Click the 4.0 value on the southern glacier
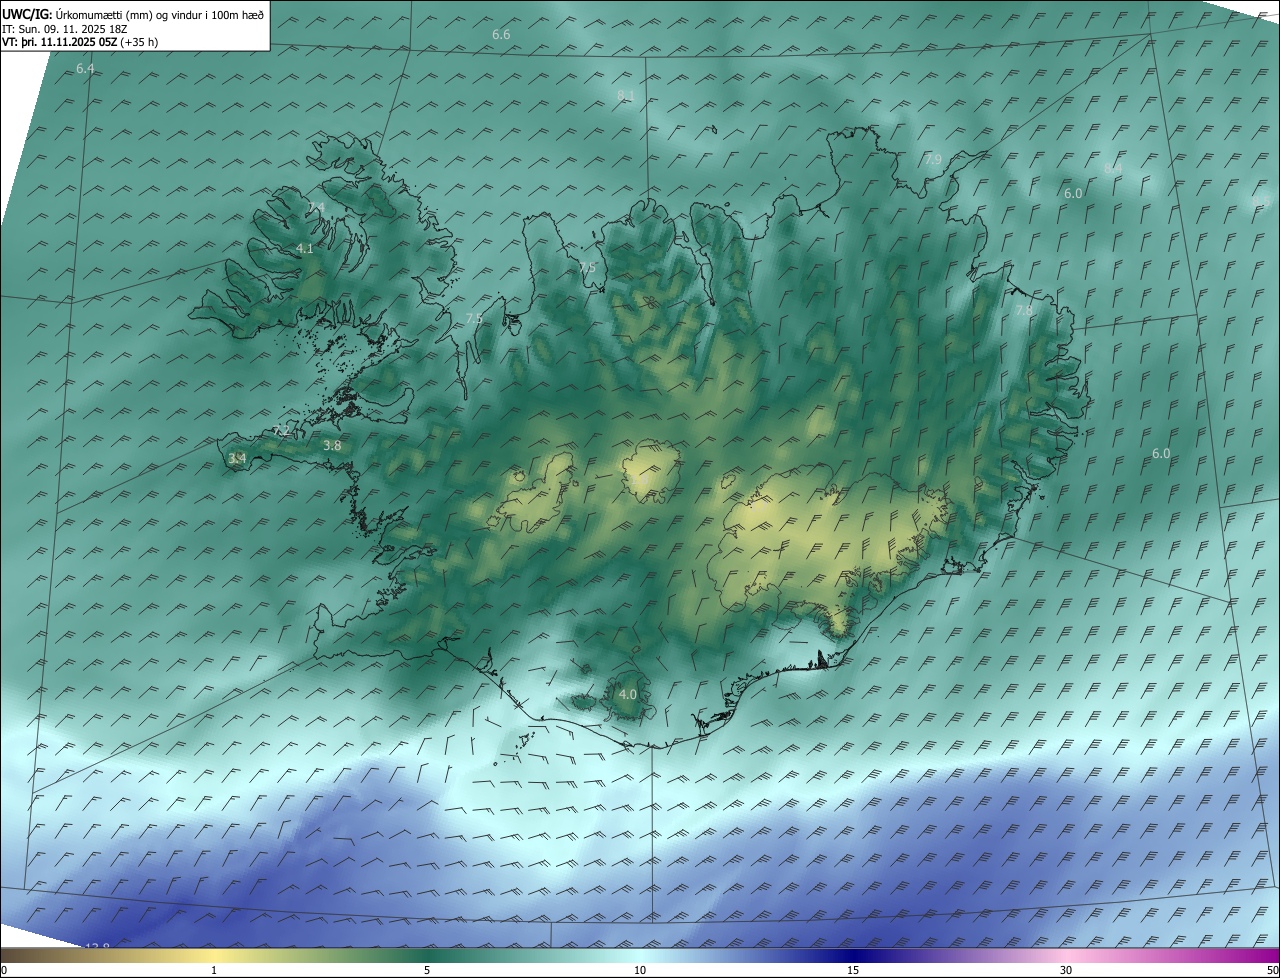Screen dimensions: 1280x978 628,694
